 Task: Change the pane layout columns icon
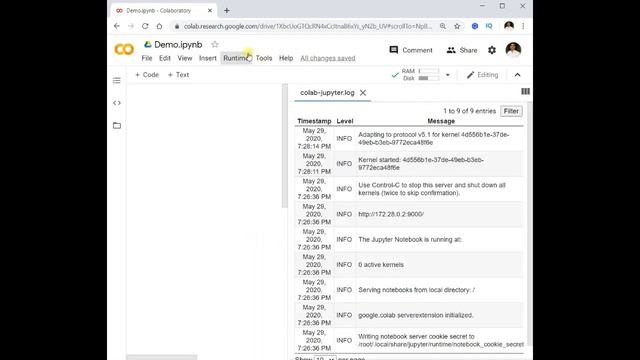525,91
